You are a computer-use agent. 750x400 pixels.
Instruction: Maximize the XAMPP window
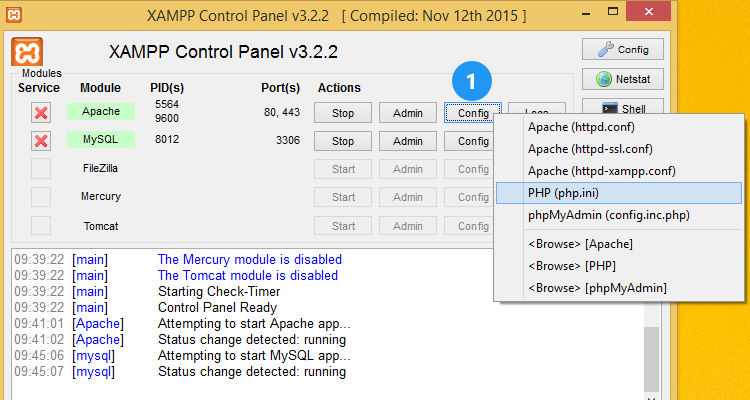coord(612,11)
